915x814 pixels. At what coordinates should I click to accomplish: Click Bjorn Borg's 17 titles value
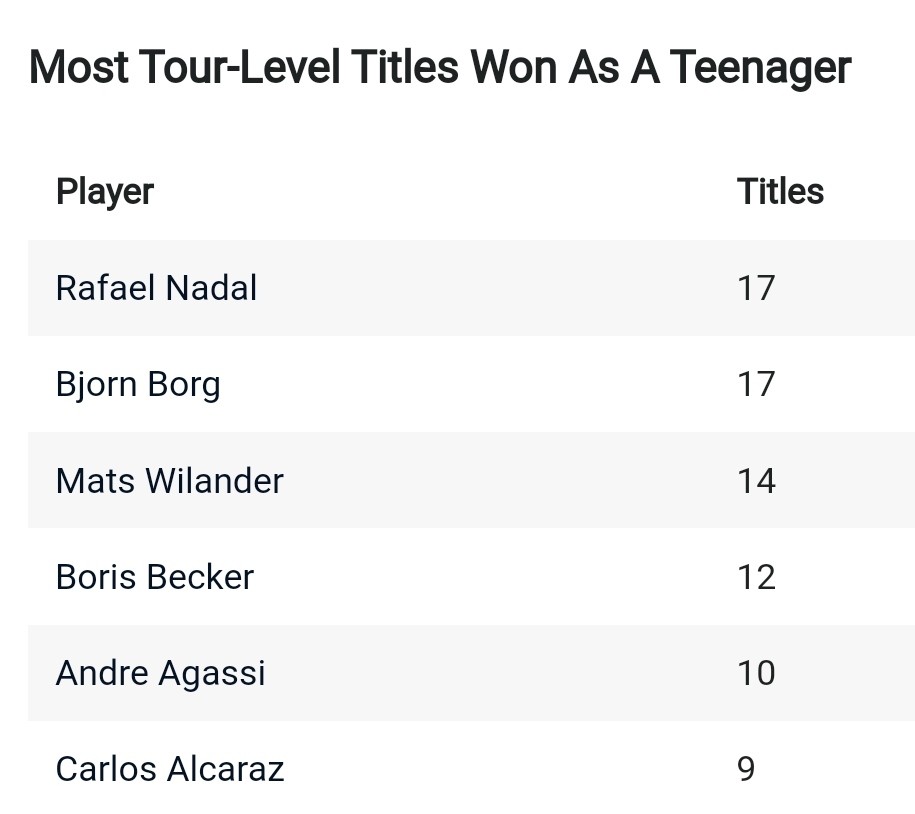pos(756,385)
